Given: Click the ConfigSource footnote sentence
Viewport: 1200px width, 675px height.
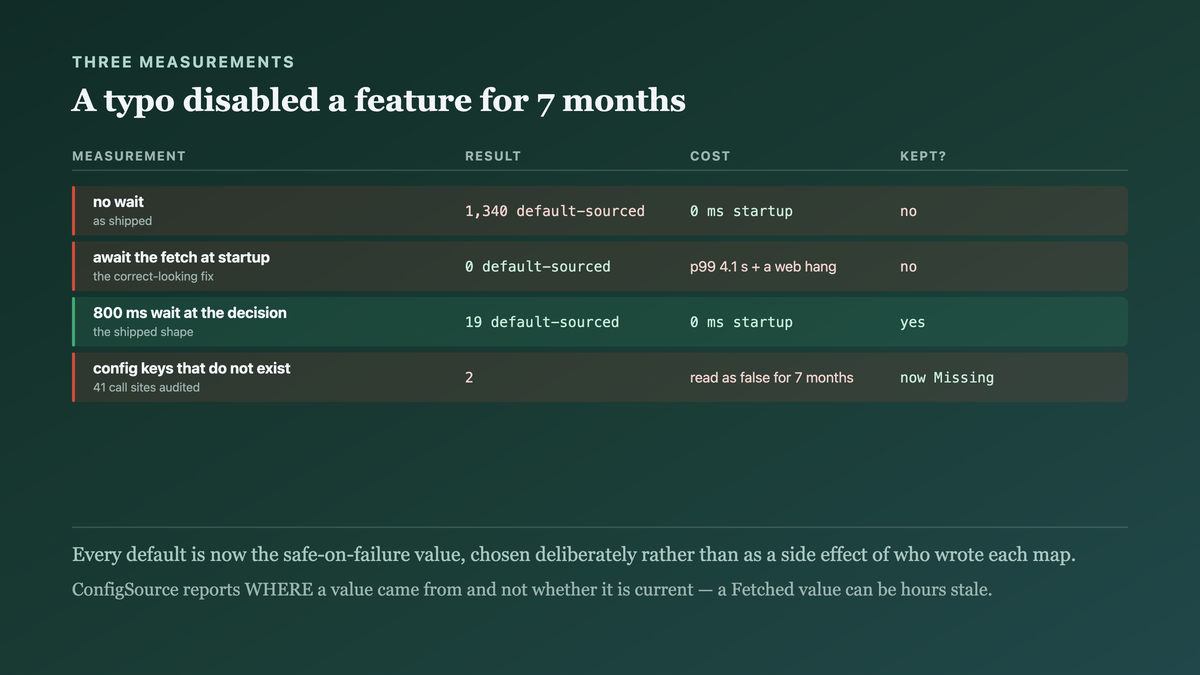Looking at the screenshot, I should click(532, 589).
